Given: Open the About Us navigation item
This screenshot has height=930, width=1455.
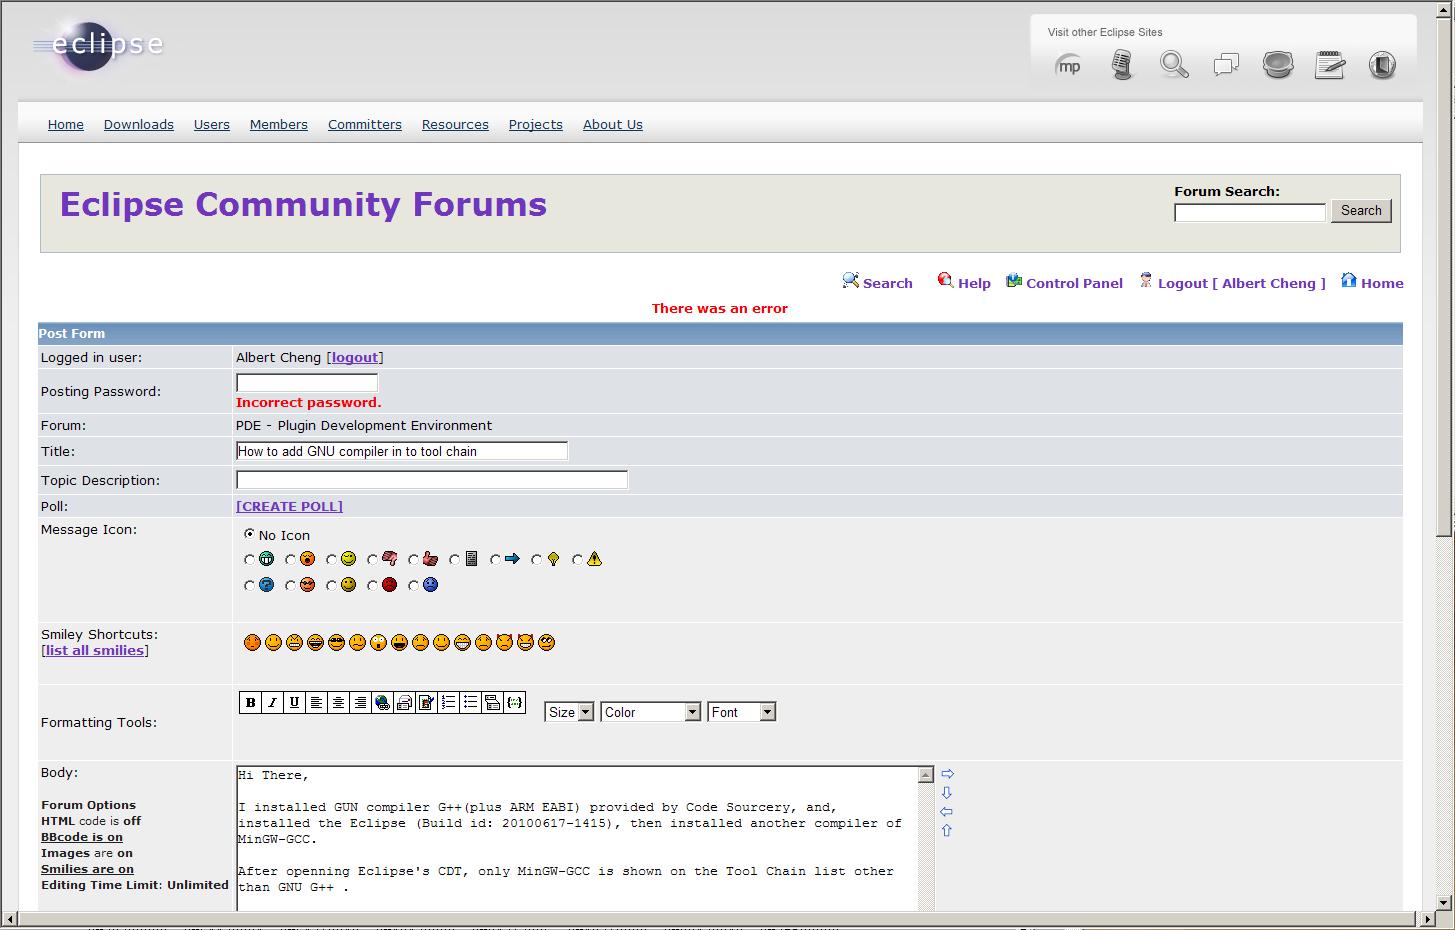Looking at the screenshot, I should (x=613, y=125).
